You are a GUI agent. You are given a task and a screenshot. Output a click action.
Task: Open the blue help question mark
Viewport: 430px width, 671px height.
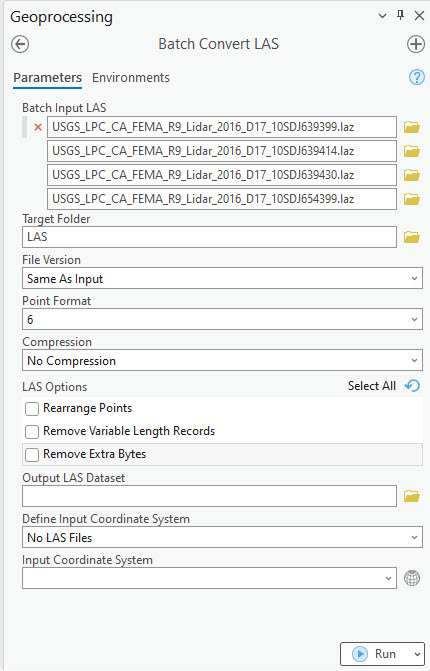[417, 77]
